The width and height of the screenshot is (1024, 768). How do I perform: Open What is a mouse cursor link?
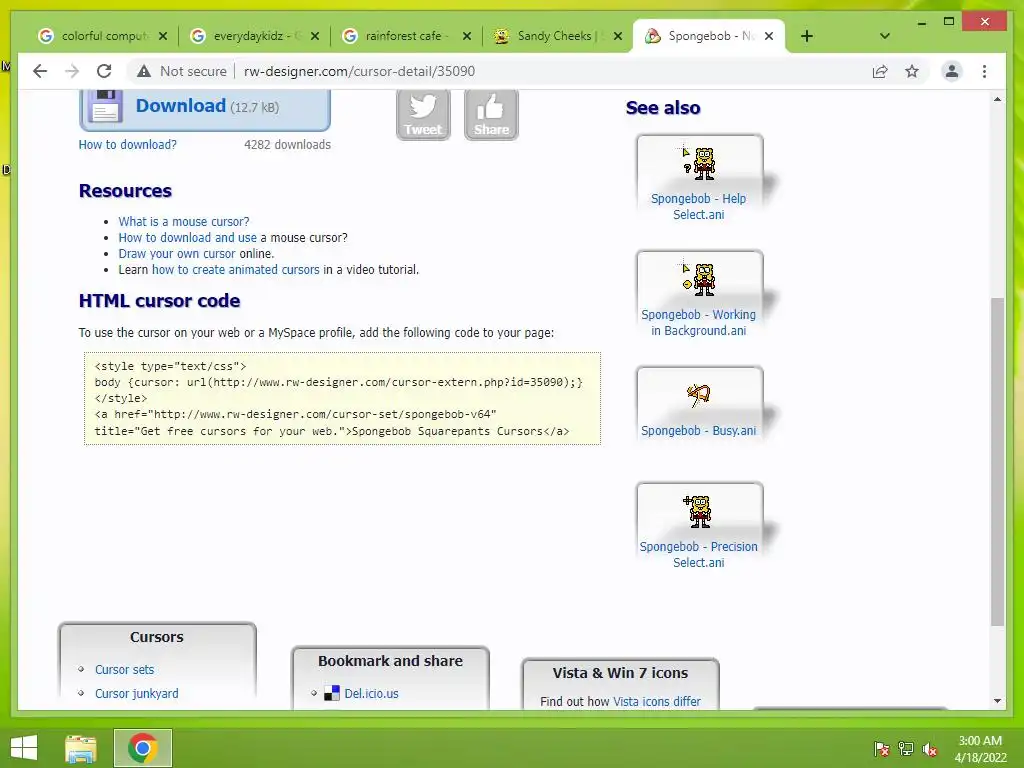[184, 221]
